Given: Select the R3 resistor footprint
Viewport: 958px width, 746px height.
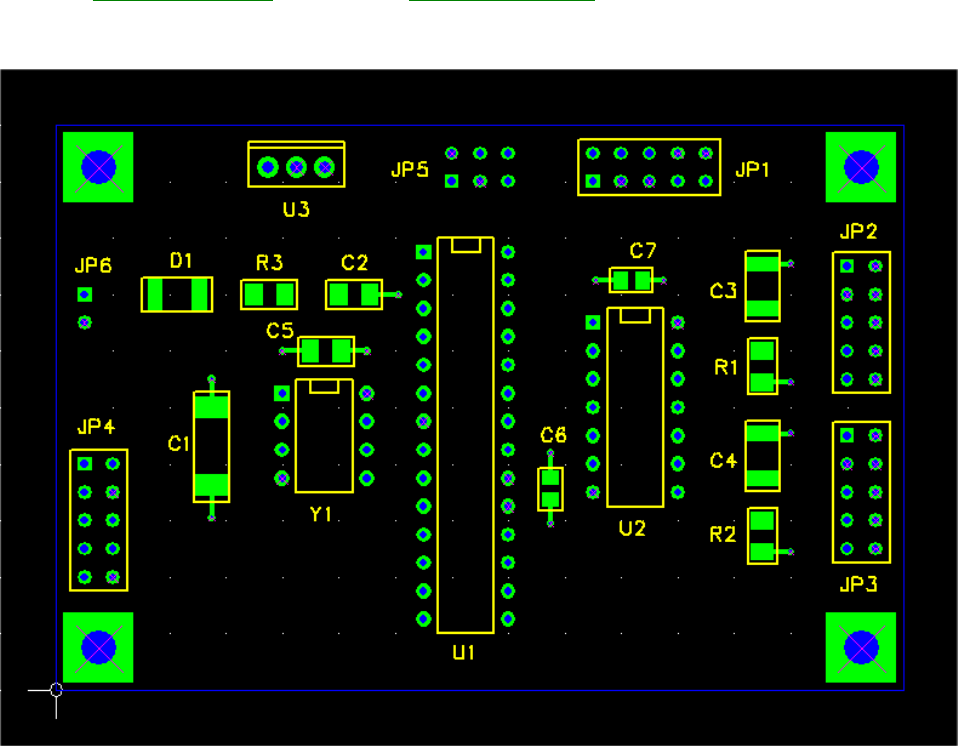Looking at the screenshot, I should coord(269,294).
